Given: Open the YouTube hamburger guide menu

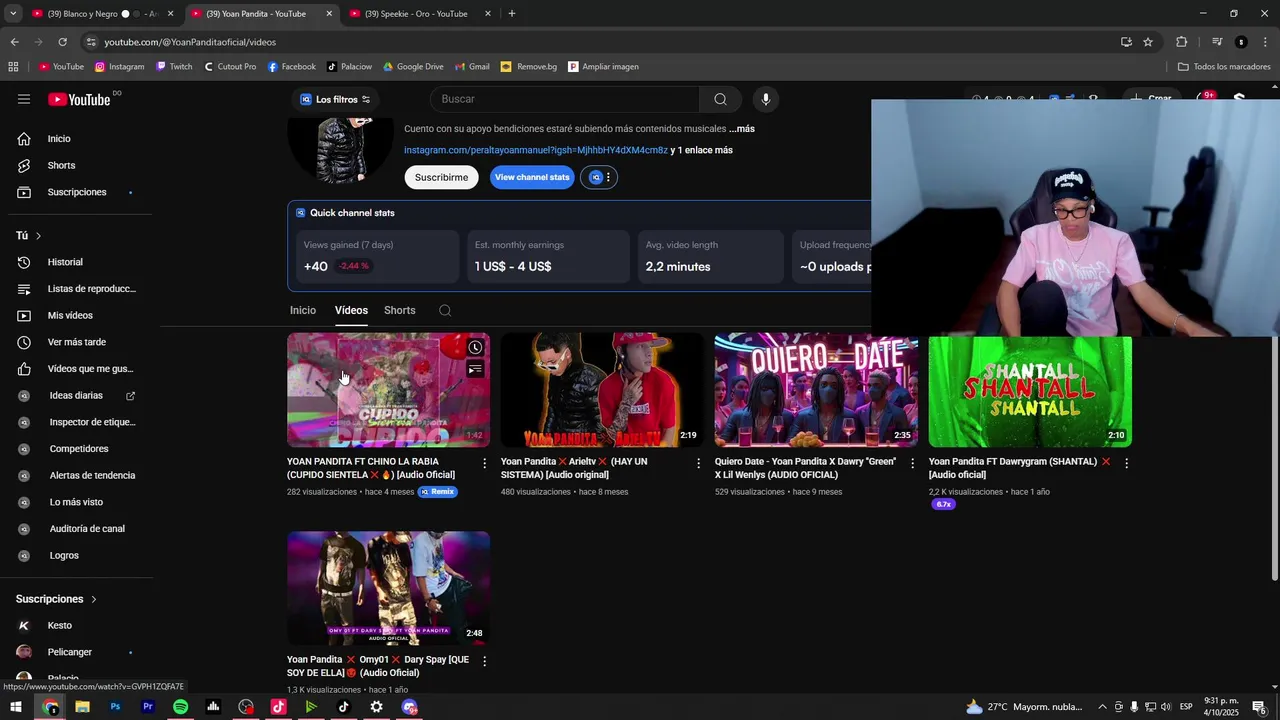Looking at the screenshot, I should [24, 99].
